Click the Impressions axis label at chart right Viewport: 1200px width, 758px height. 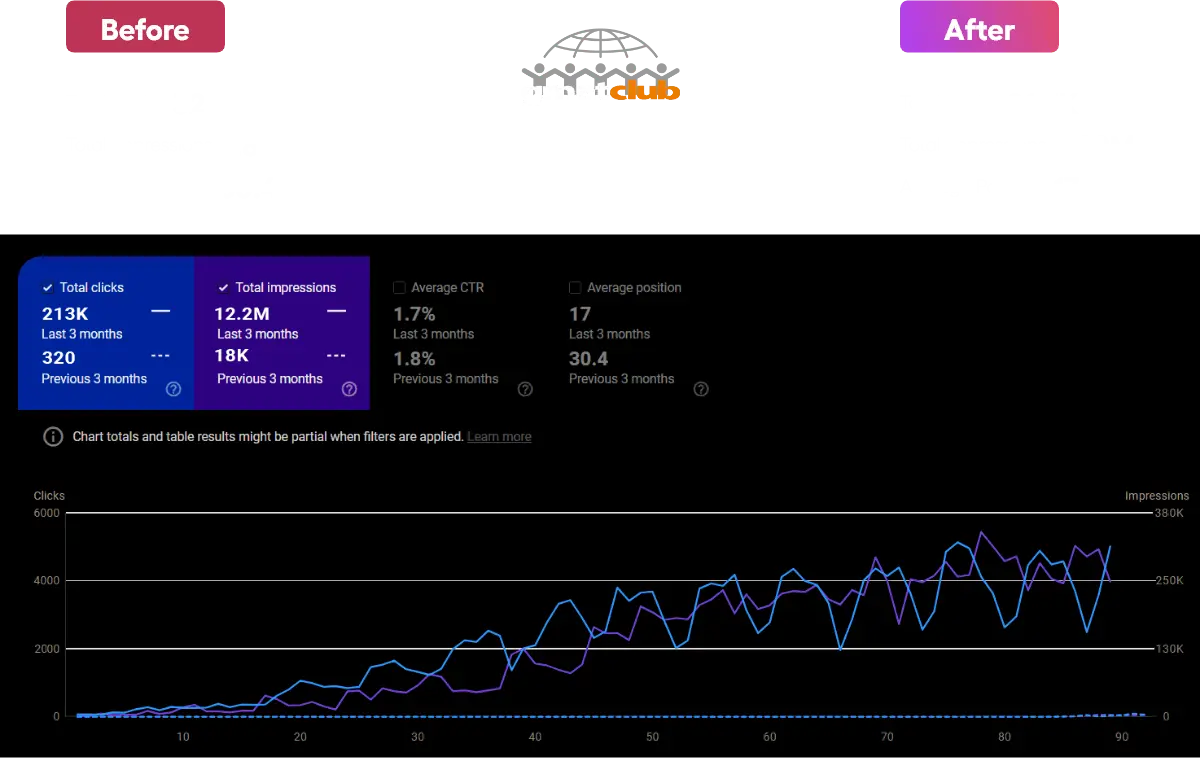1157,496
